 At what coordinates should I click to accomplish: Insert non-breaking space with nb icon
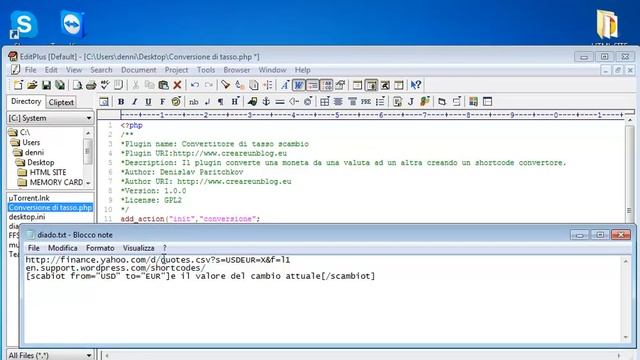[x=194, y=102]
